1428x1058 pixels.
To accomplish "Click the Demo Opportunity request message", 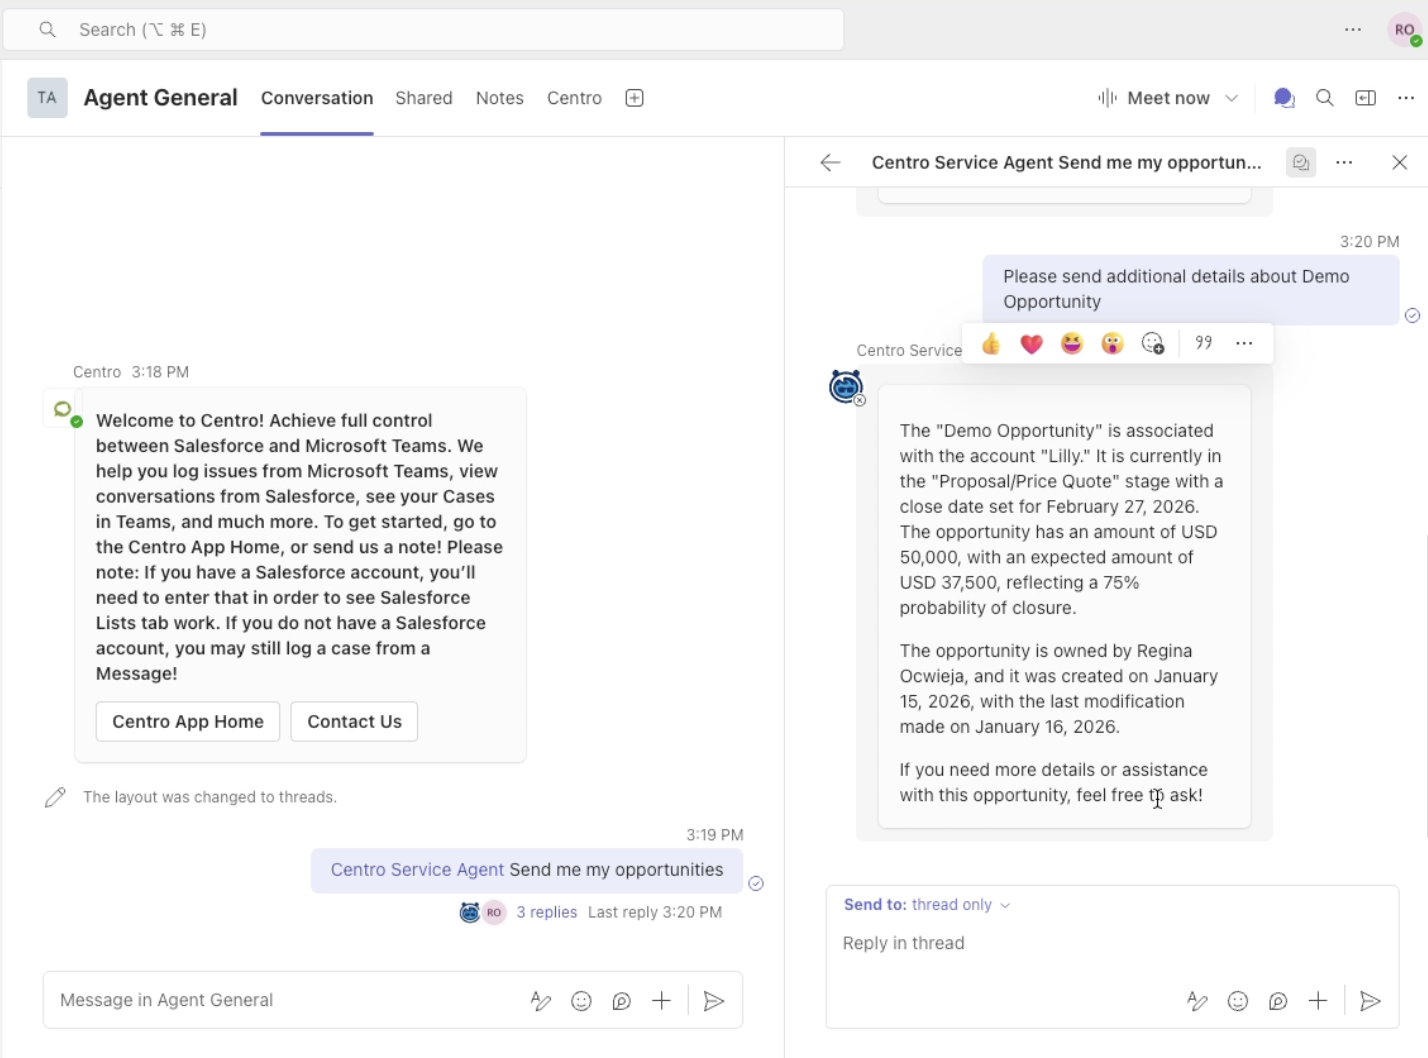I will coord(1190,290).
